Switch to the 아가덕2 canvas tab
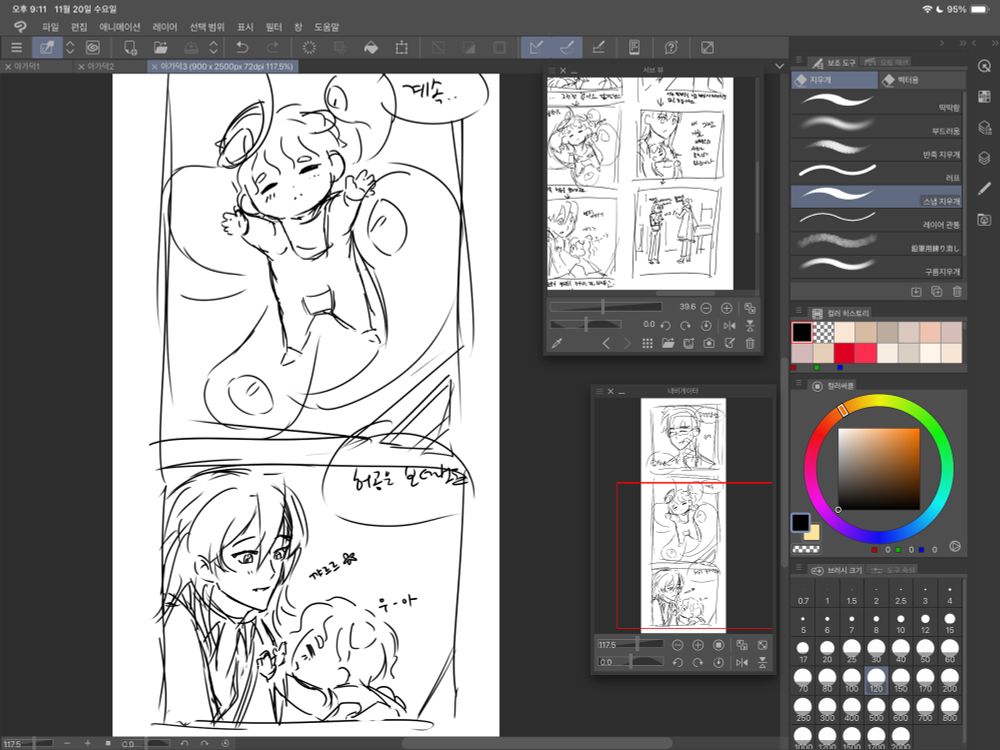 (101, 66)
